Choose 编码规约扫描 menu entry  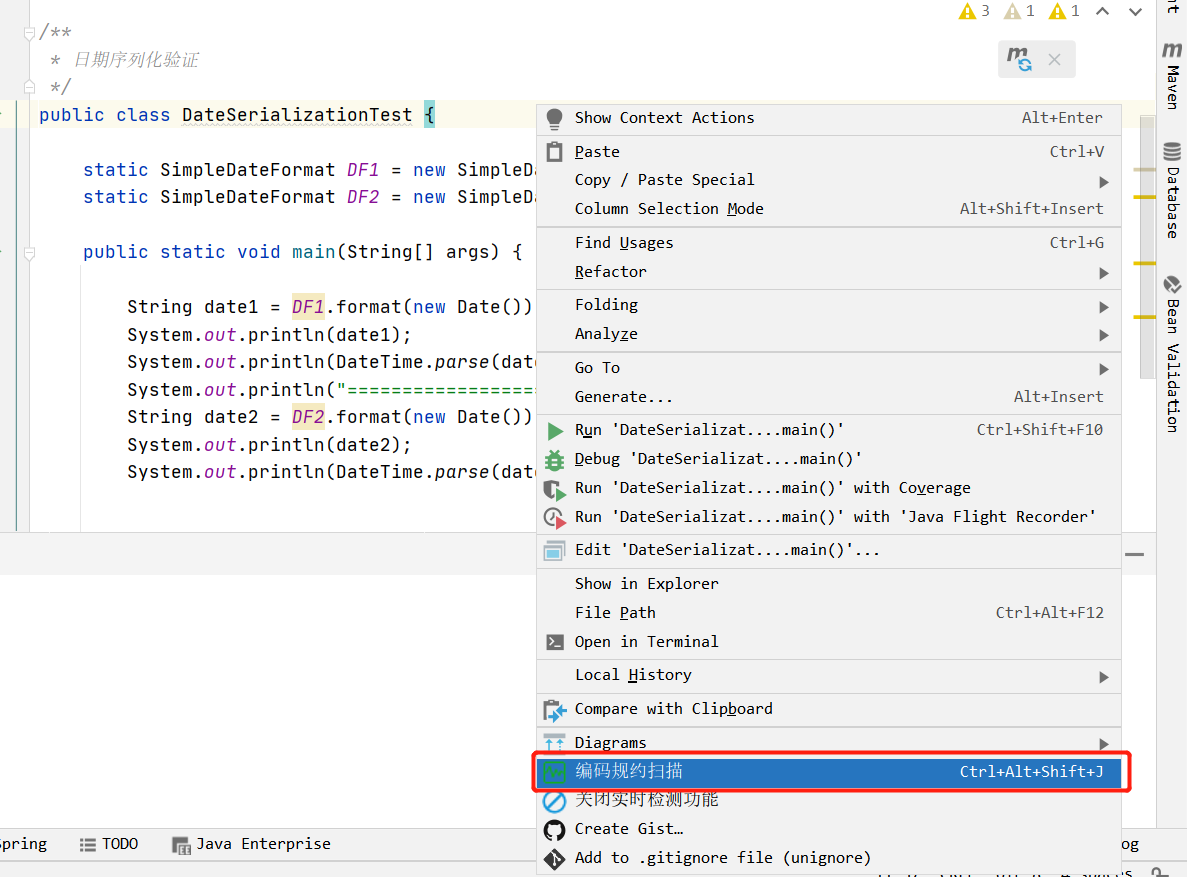pyautogui.click(x=829, y=772)
